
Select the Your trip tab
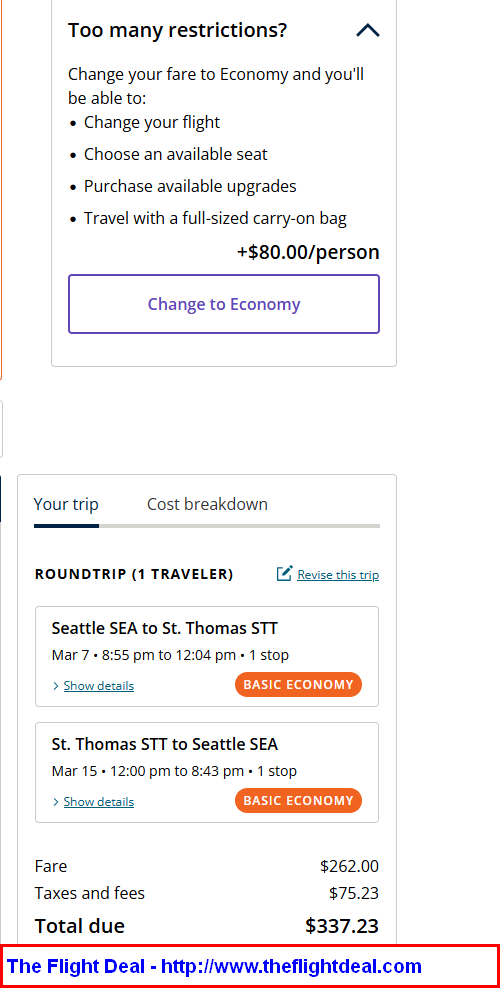66,504
